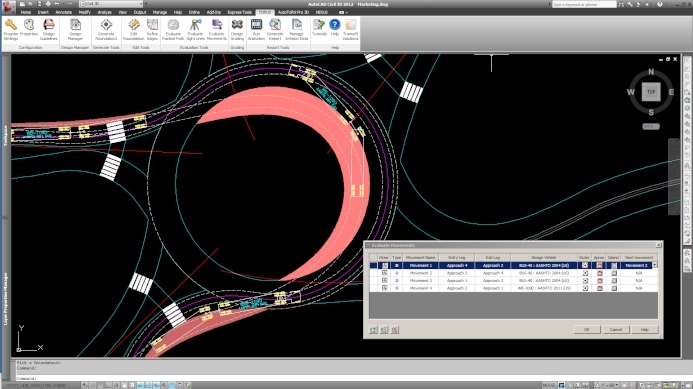This screenshot has width=693, height=389.
Task: Open the Analyze ribbon tab
Action: point(104,12)
